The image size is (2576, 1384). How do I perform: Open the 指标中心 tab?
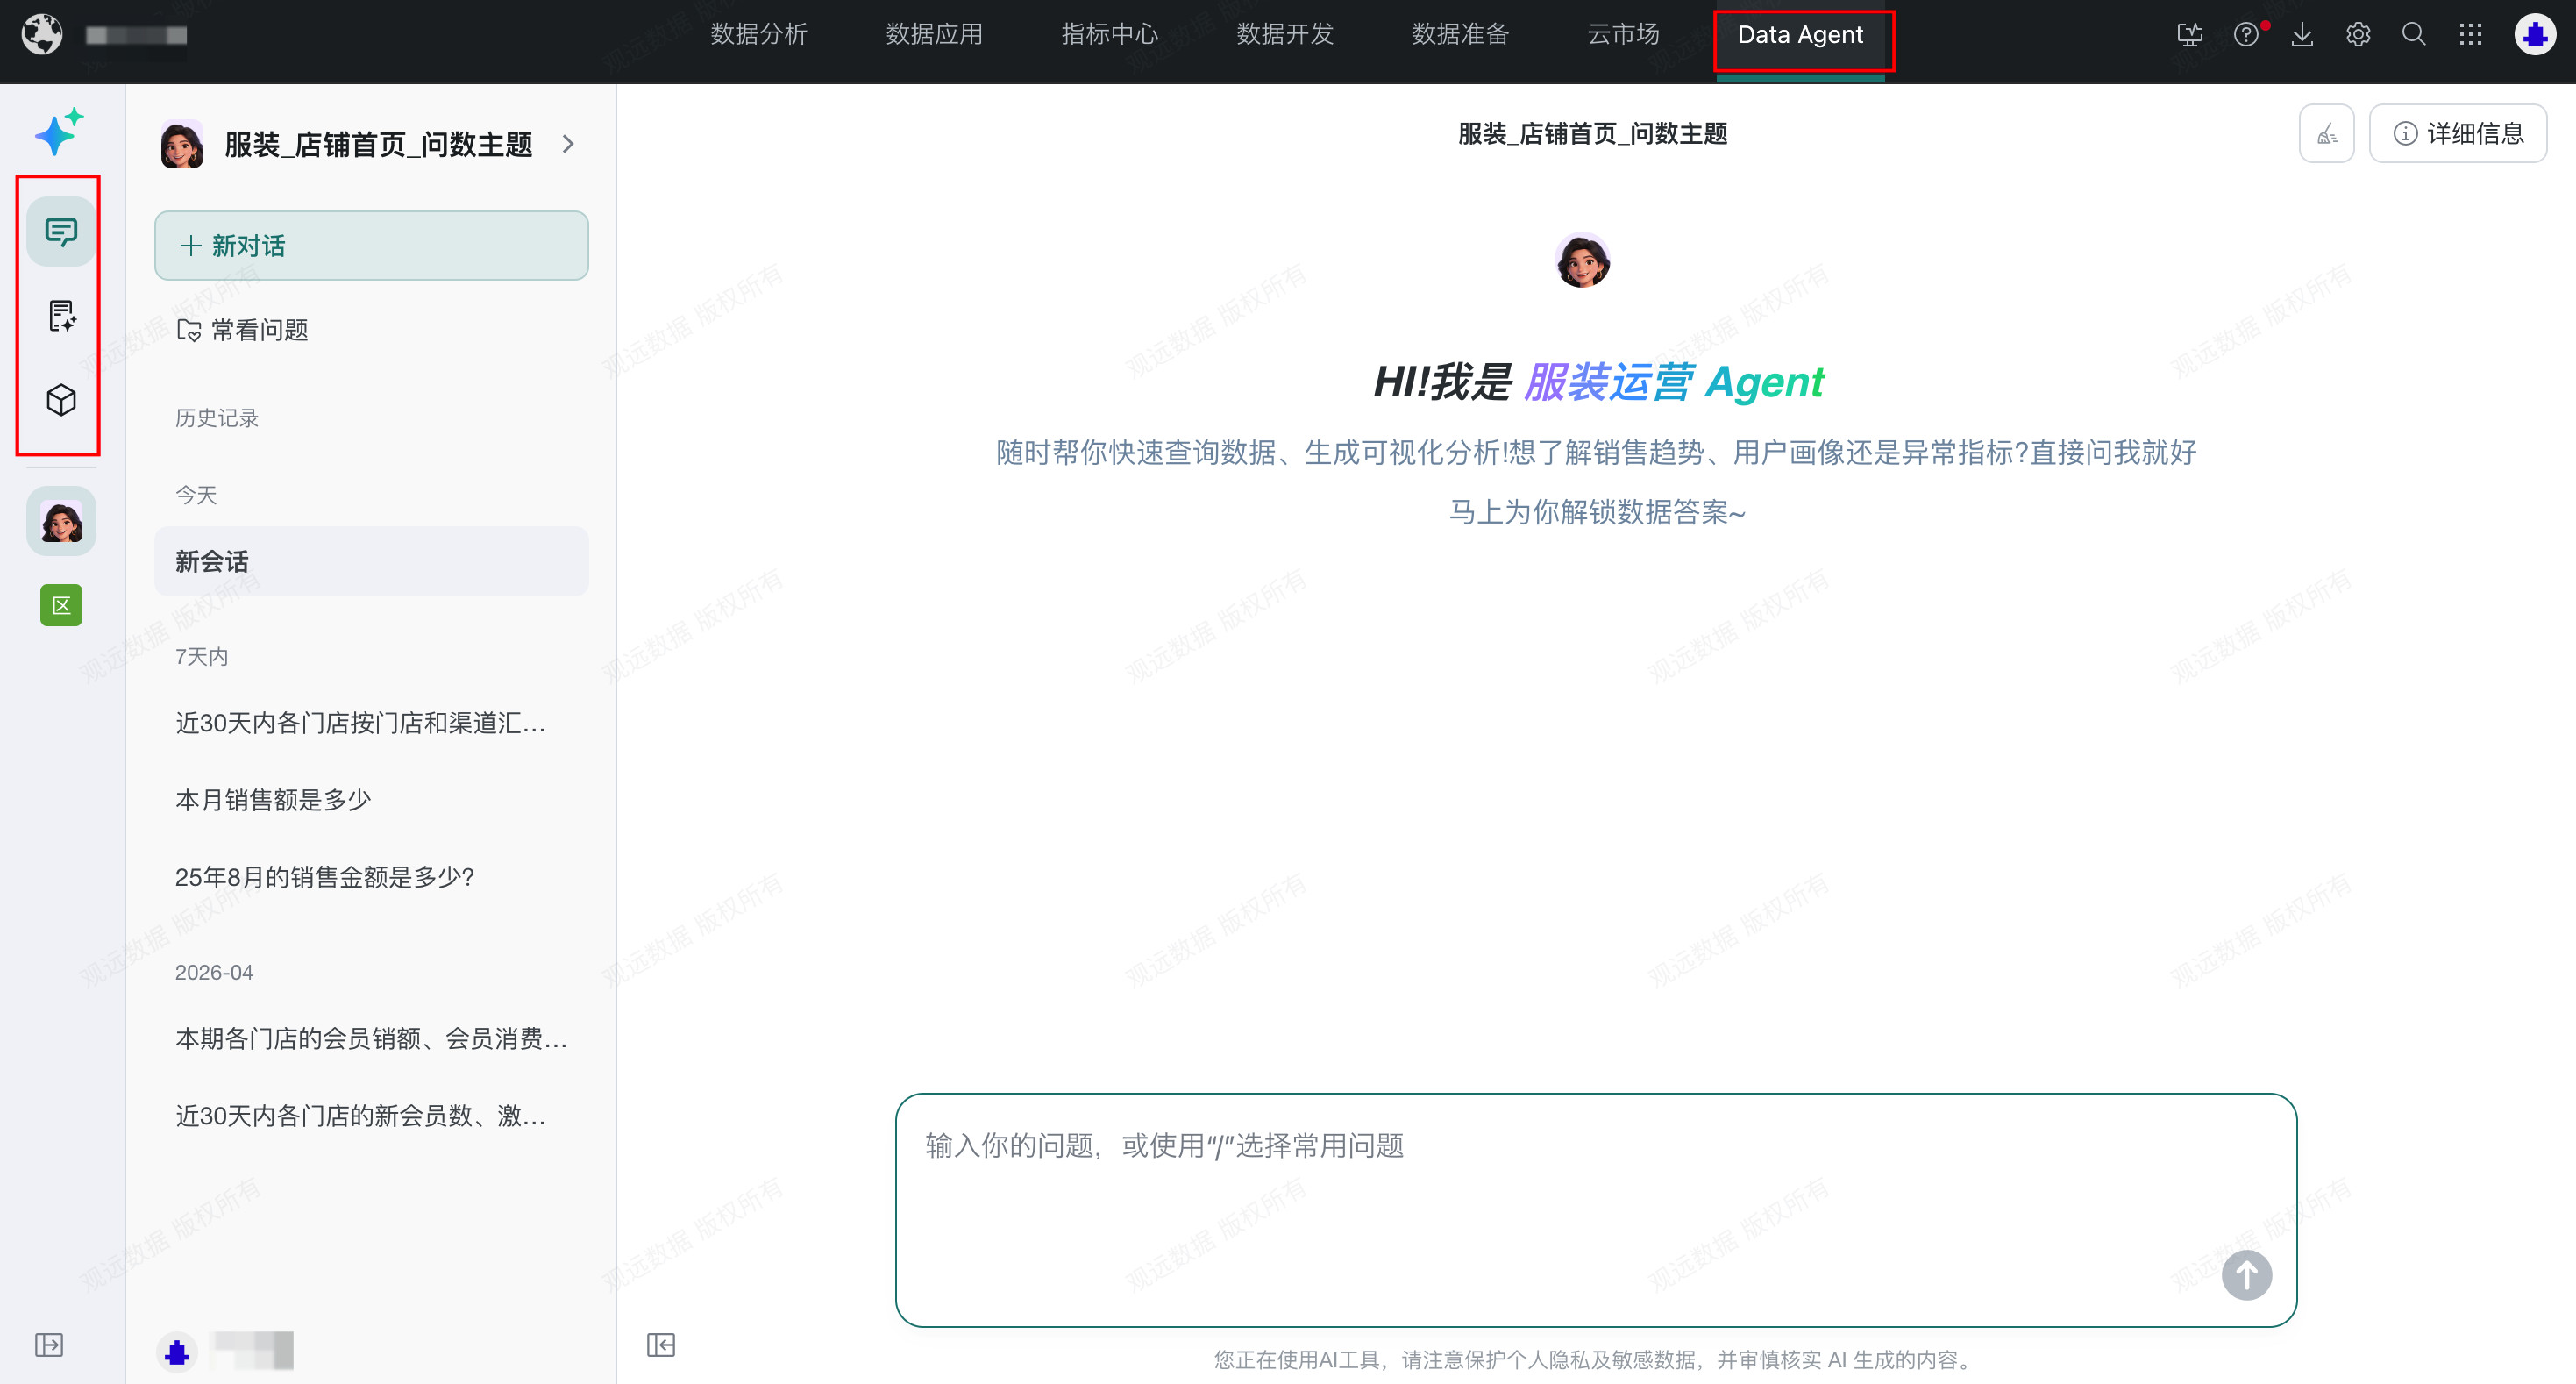coord(1110,35)
